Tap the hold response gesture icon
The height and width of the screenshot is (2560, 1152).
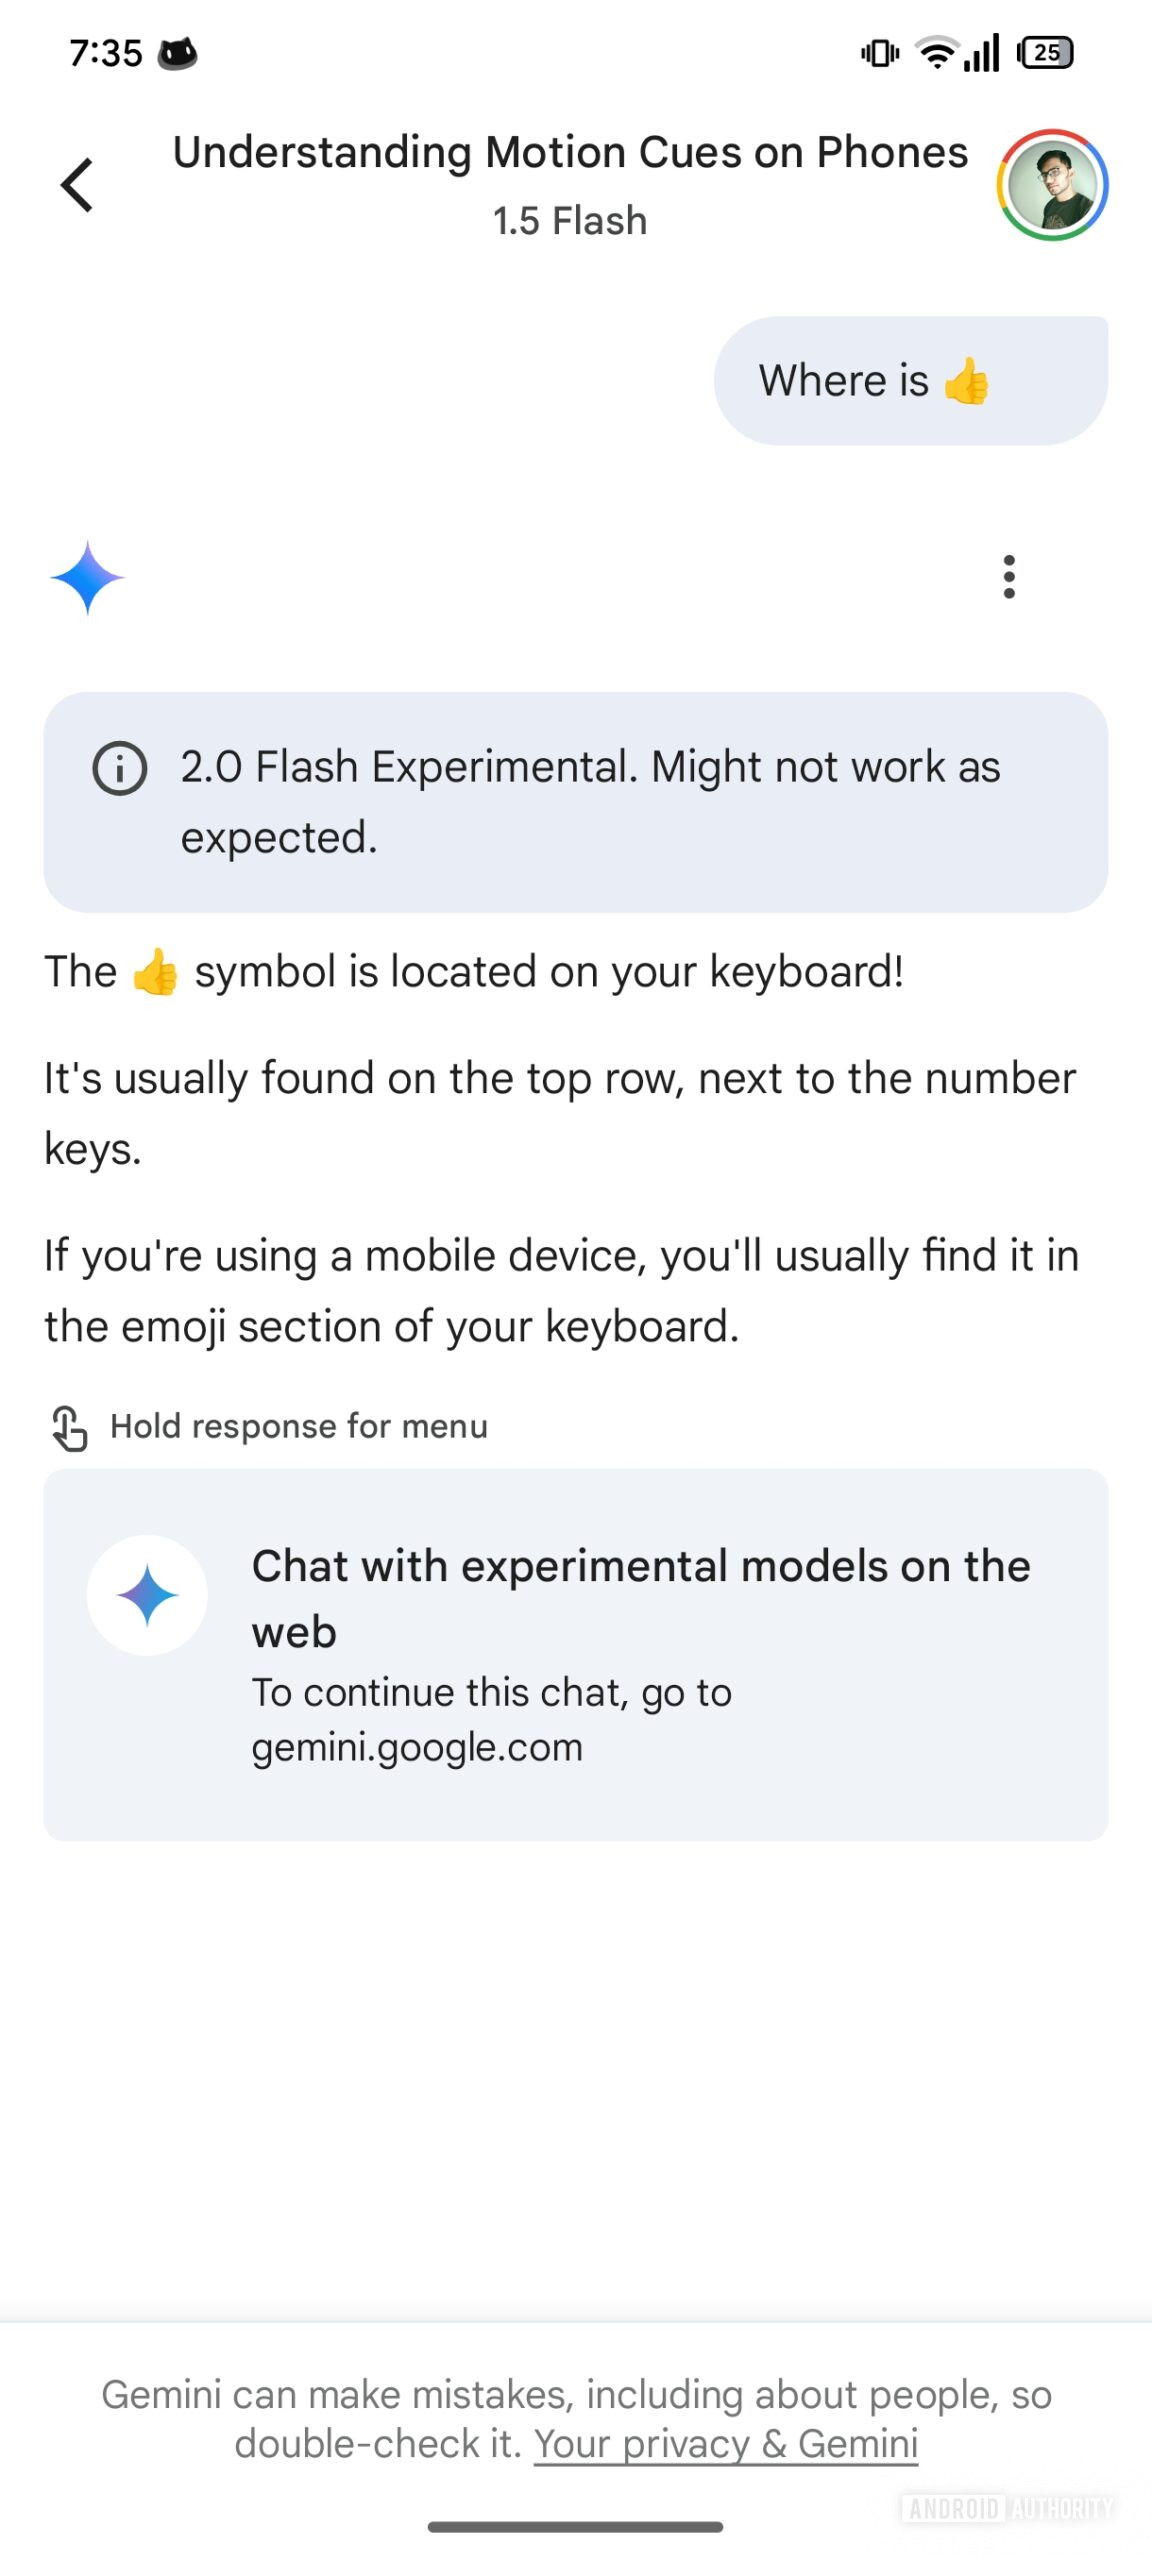69,1427
